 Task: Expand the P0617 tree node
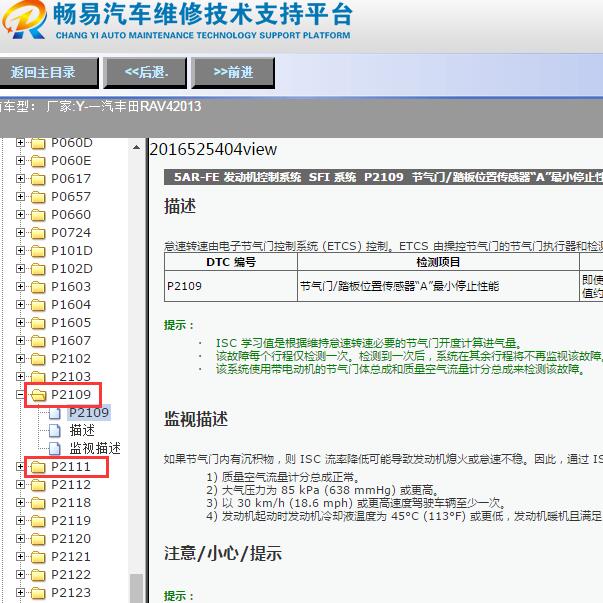pos(20,178)
